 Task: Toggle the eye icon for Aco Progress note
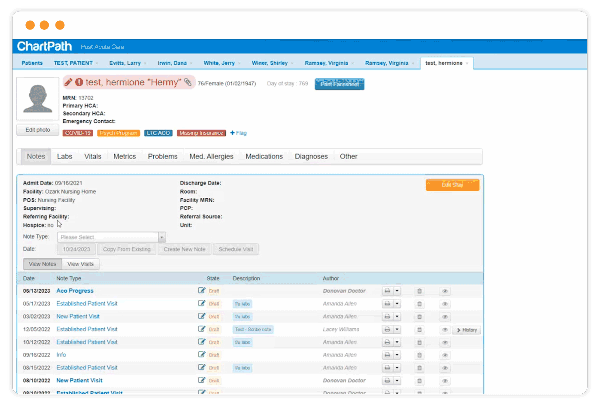pos(445,290)
